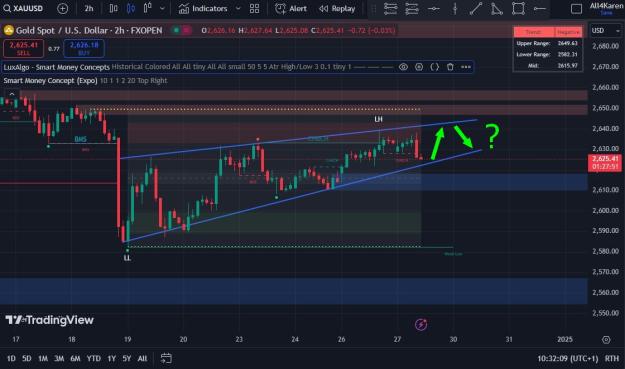The height and width of the screenshot is (369, 625).
Task: Click BMS label on chart
Action: (81, 139)
